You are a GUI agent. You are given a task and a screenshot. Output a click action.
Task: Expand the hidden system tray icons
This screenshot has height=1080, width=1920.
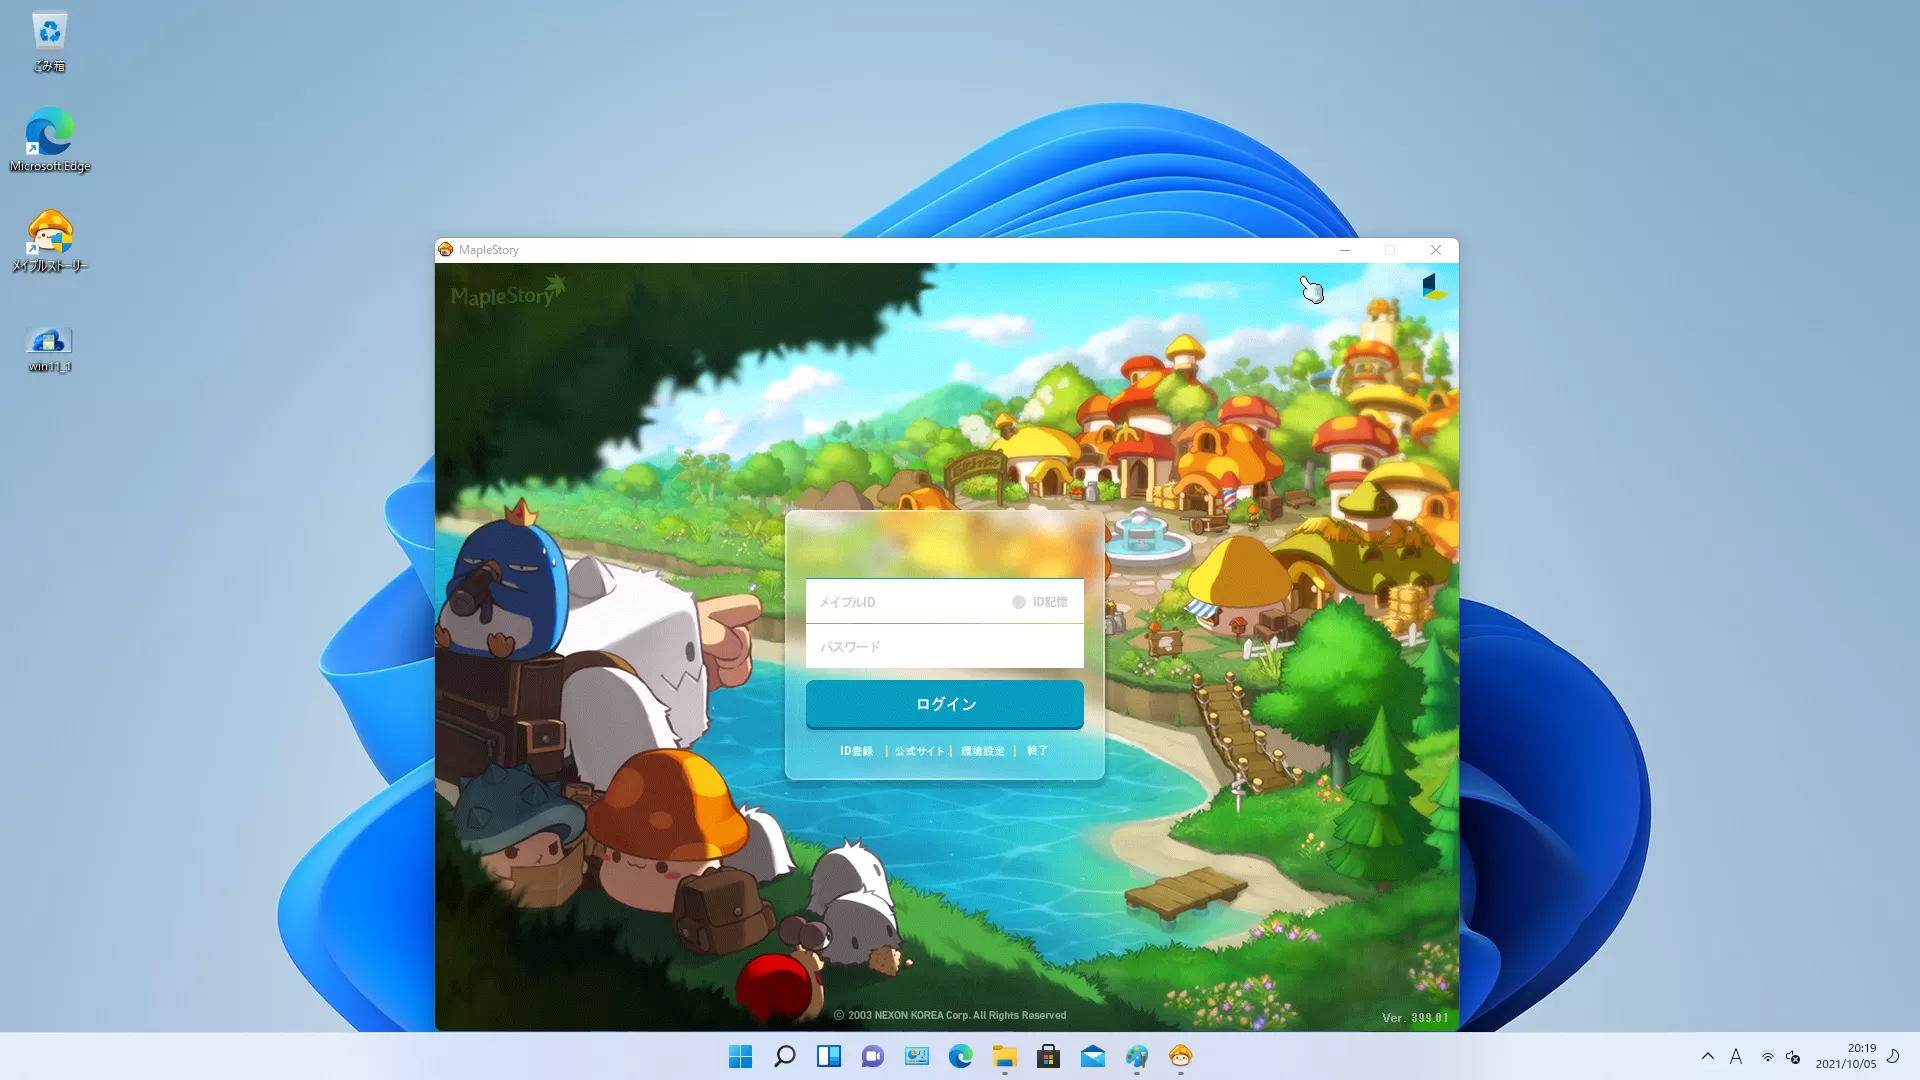(1708, 1056)
